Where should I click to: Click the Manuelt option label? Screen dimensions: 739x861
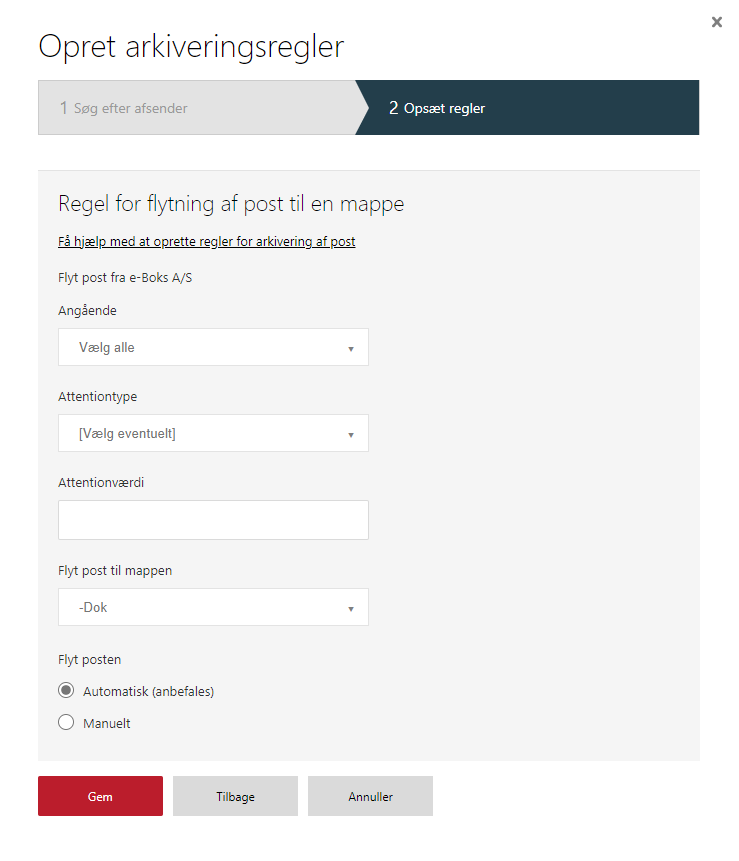(x=107, y=723)
